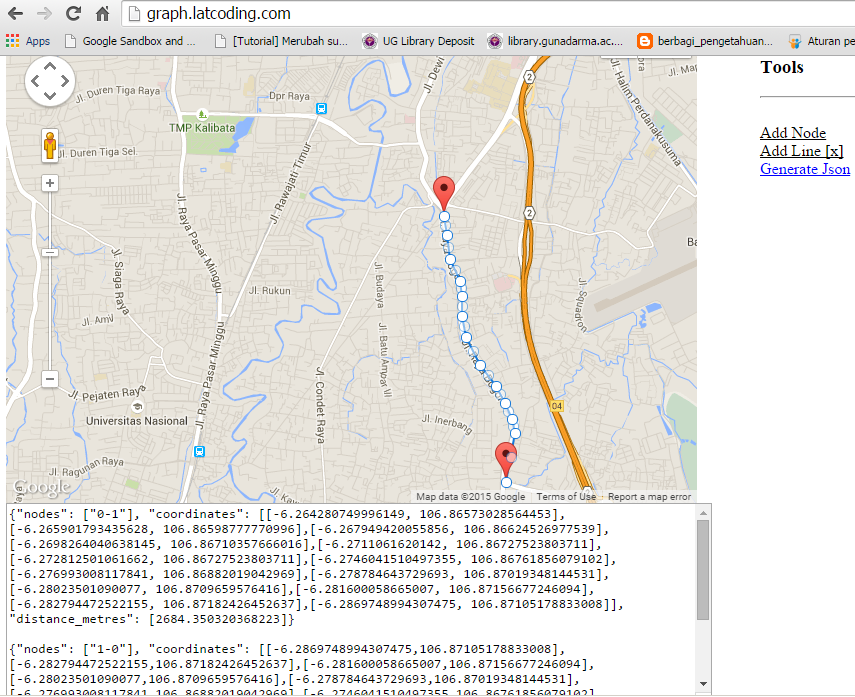Go back with the browser back arrow
This screenshot has width=855, height=697.
pyautogui.click(x=15, y=13)
